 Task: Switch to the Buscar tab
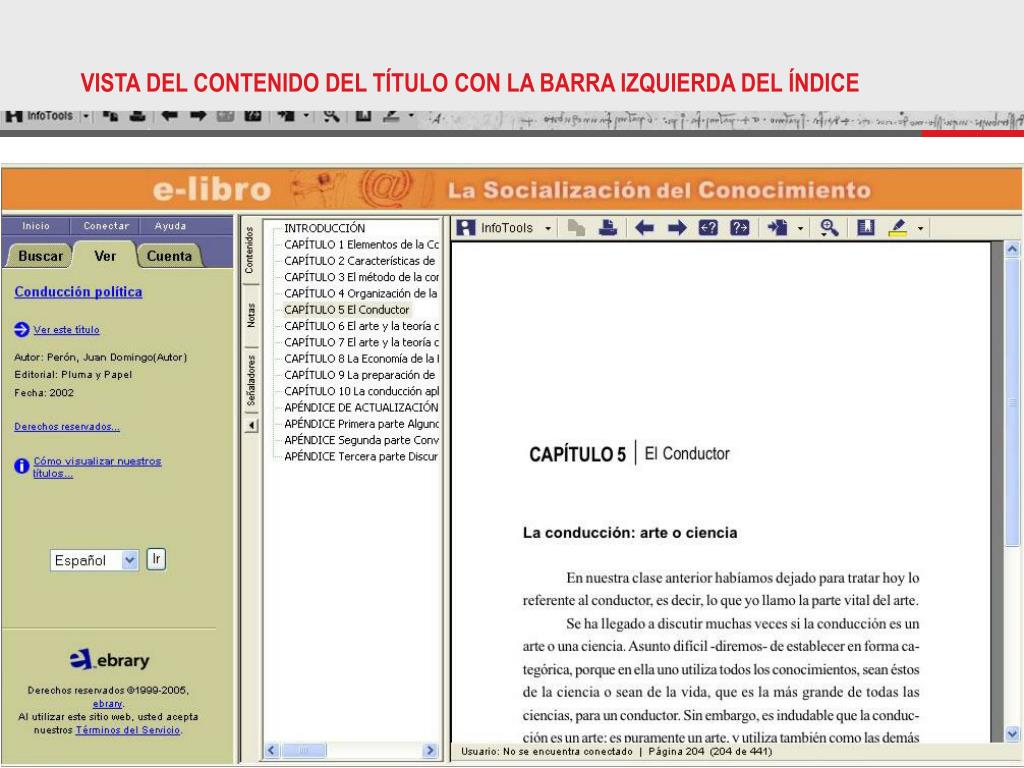[40, 256]
